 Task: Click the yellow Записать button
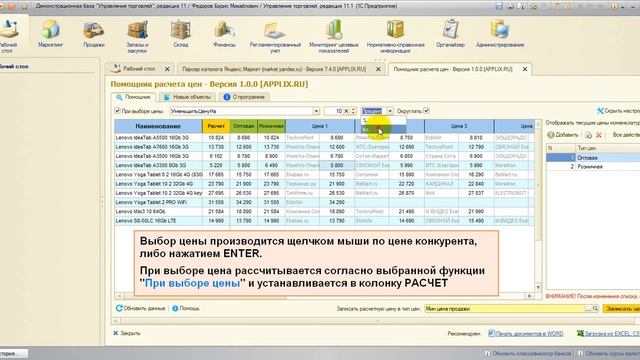(x=621, y=309)
